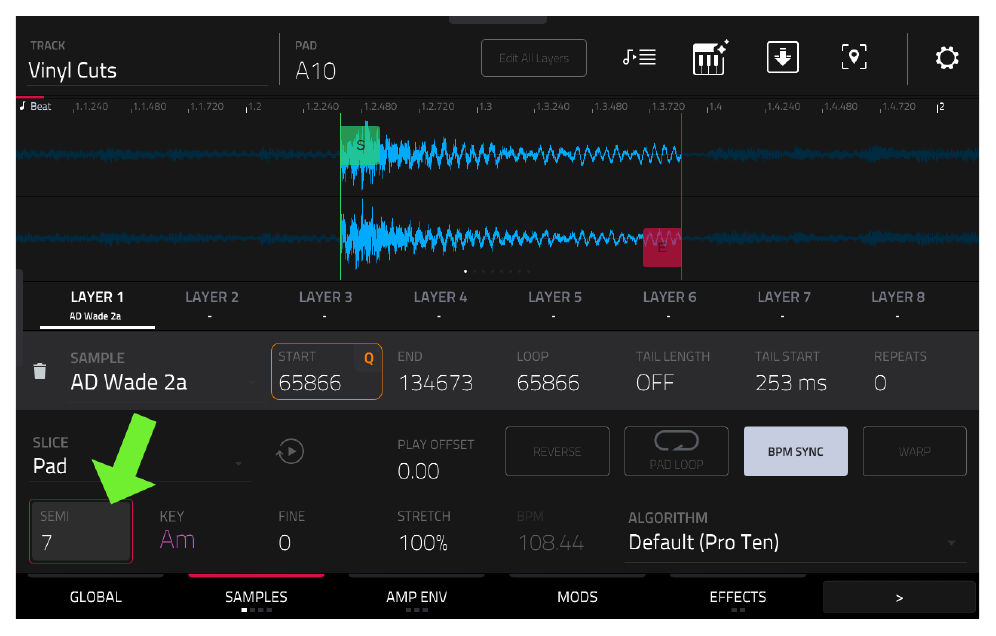Select the END value 134673
The width and height of the screenshot is (996, 636).
point(436,382)
